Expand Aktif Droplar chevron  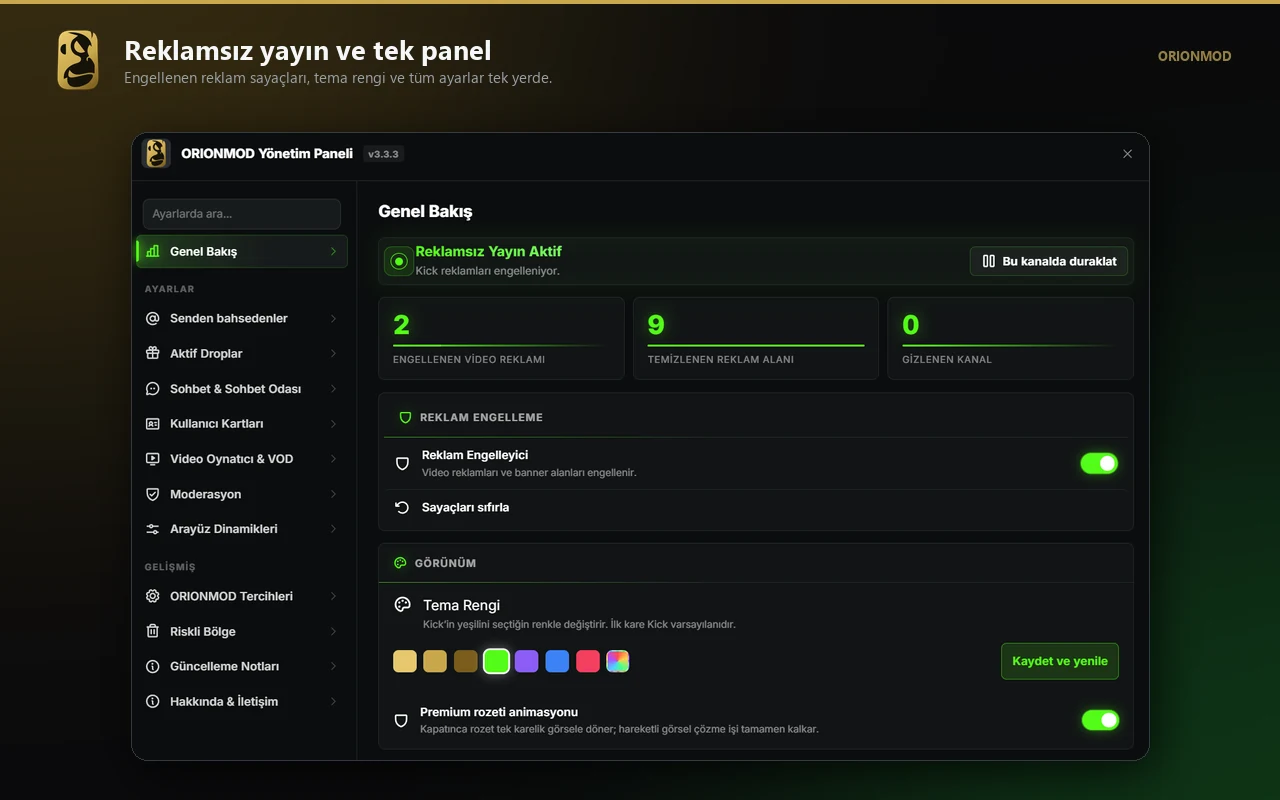[x=333, y=353]
